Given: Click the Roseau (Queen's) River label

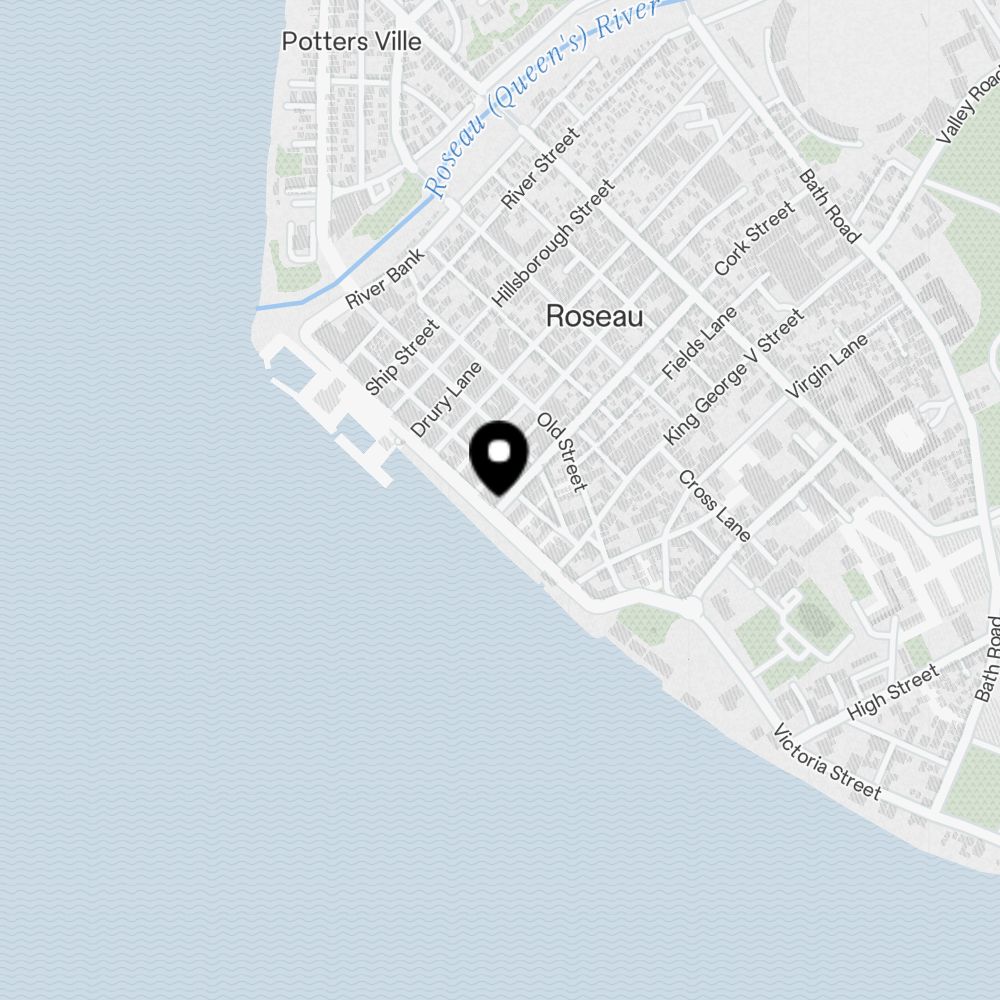Looking at the screenshot, I should pyautogui.click(x=541, y=98).
